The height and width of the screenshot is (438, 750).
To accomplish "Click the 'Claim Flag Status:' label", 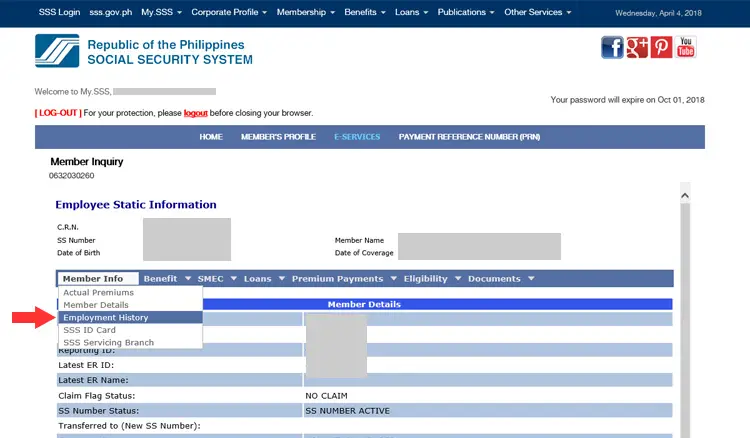I will (x=97, y=395).
